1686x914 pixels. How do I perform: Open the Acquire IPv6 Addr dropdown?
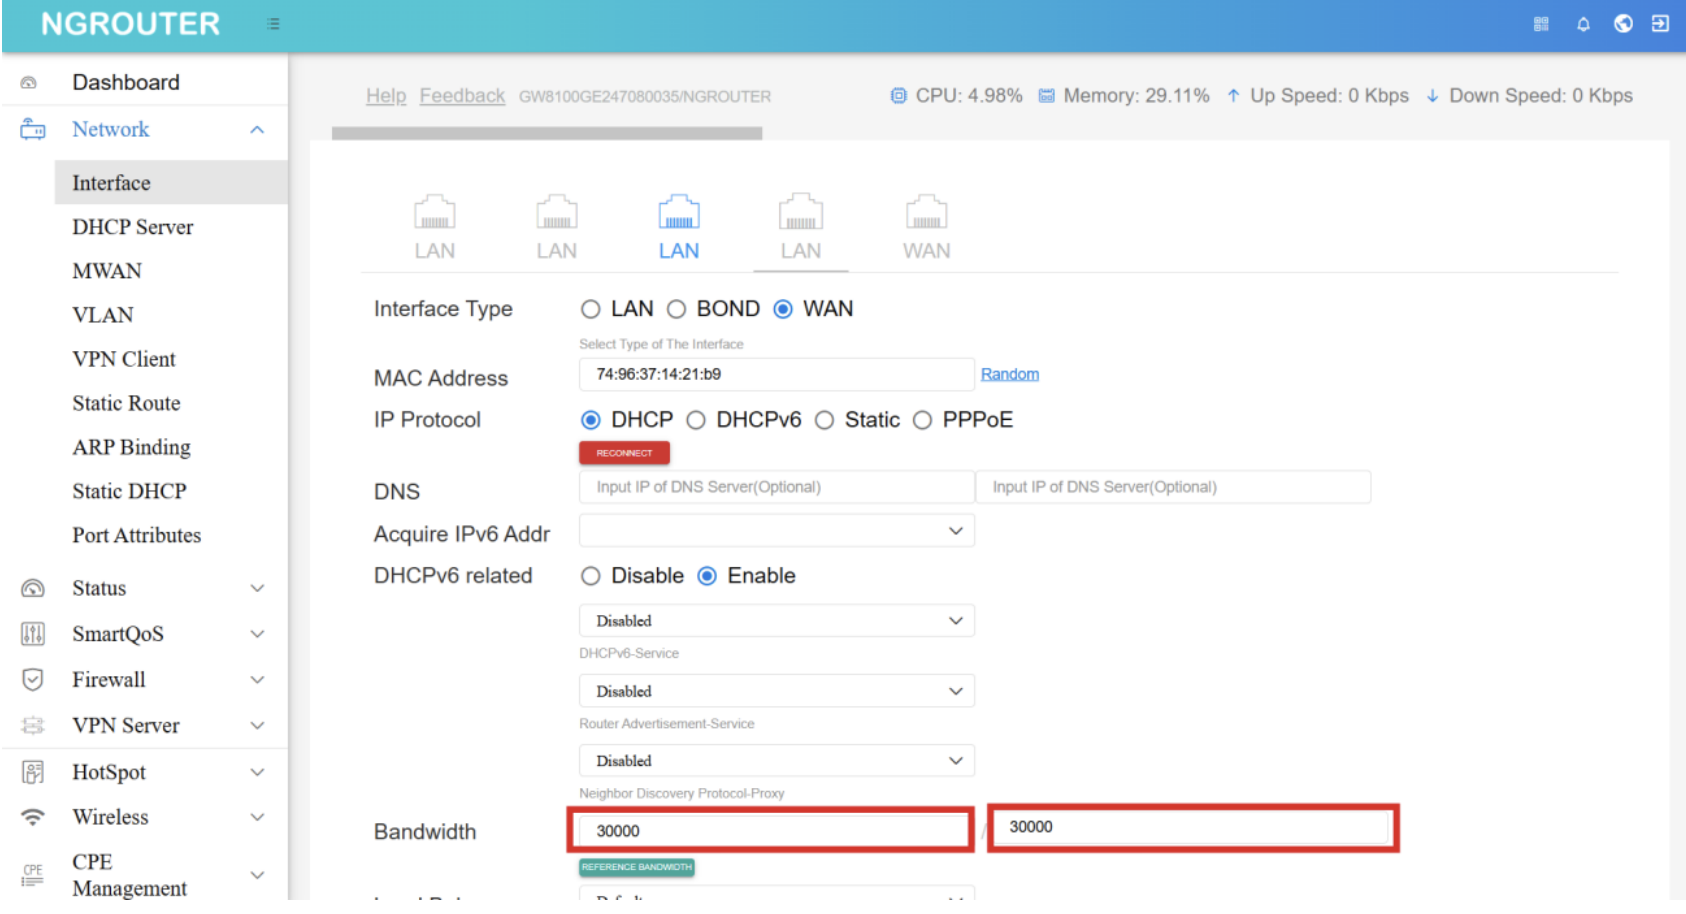click(x=776, y=531)
